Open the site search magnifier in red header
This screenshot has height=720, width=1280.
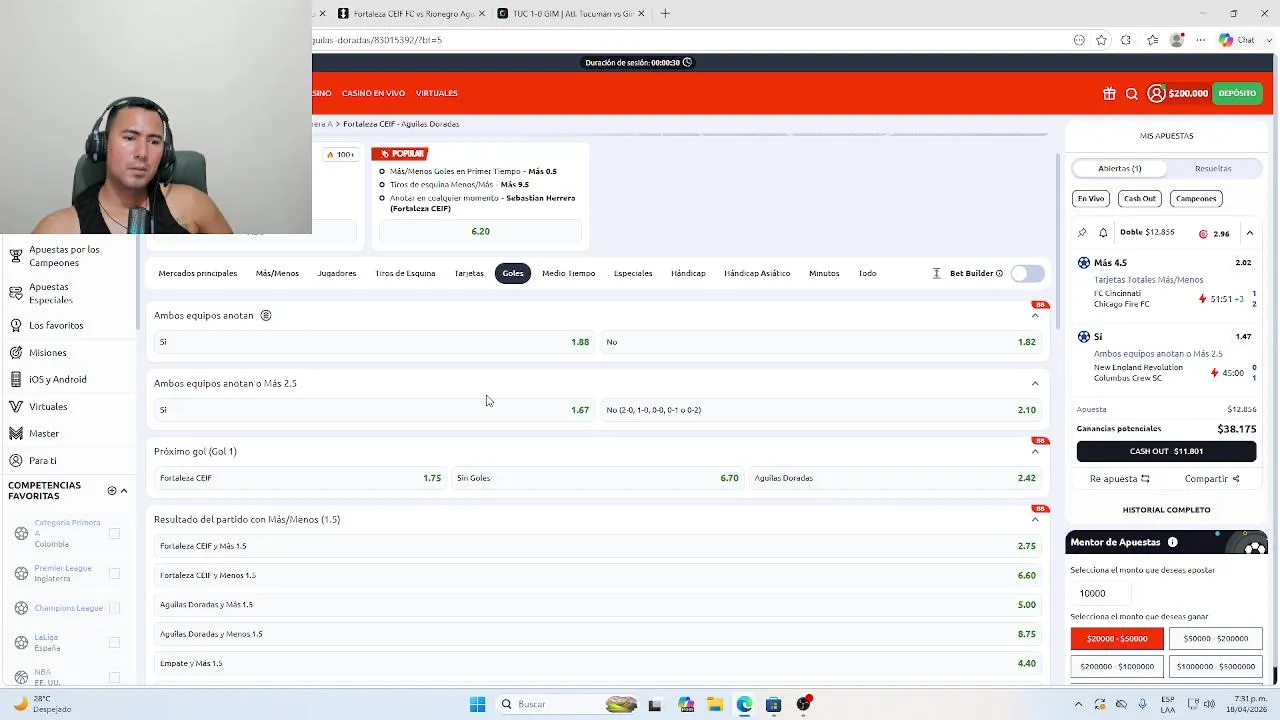(x=1132, y=93)
